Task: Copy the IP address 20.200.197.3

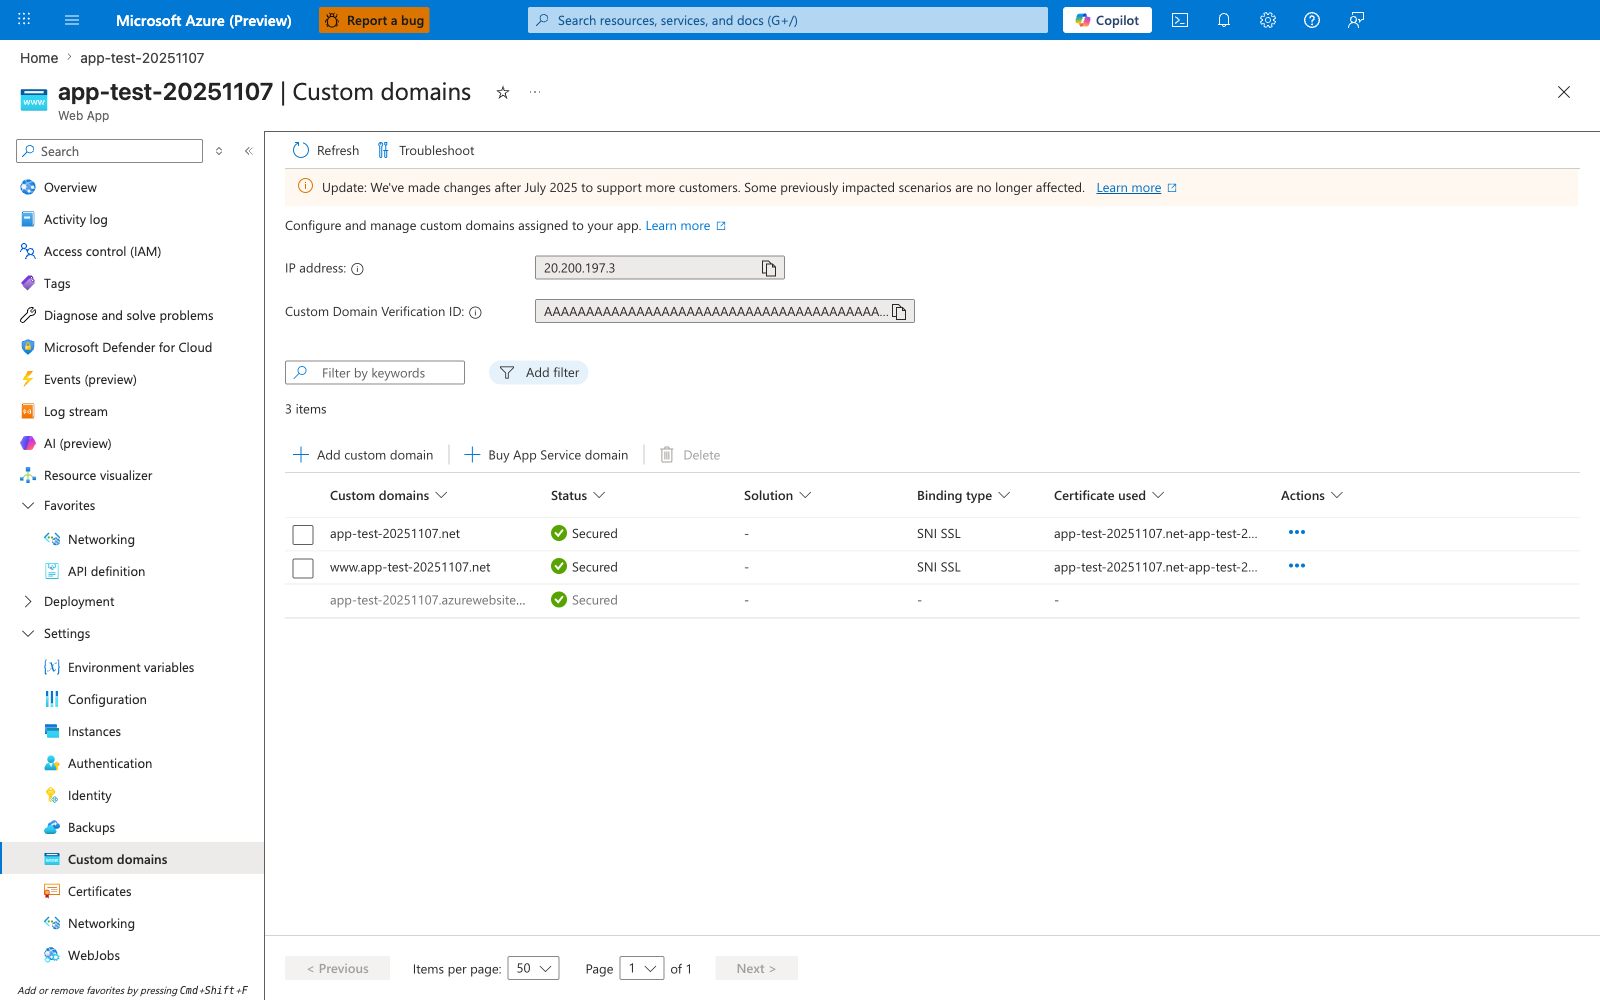Action: (x=769, y=268)
